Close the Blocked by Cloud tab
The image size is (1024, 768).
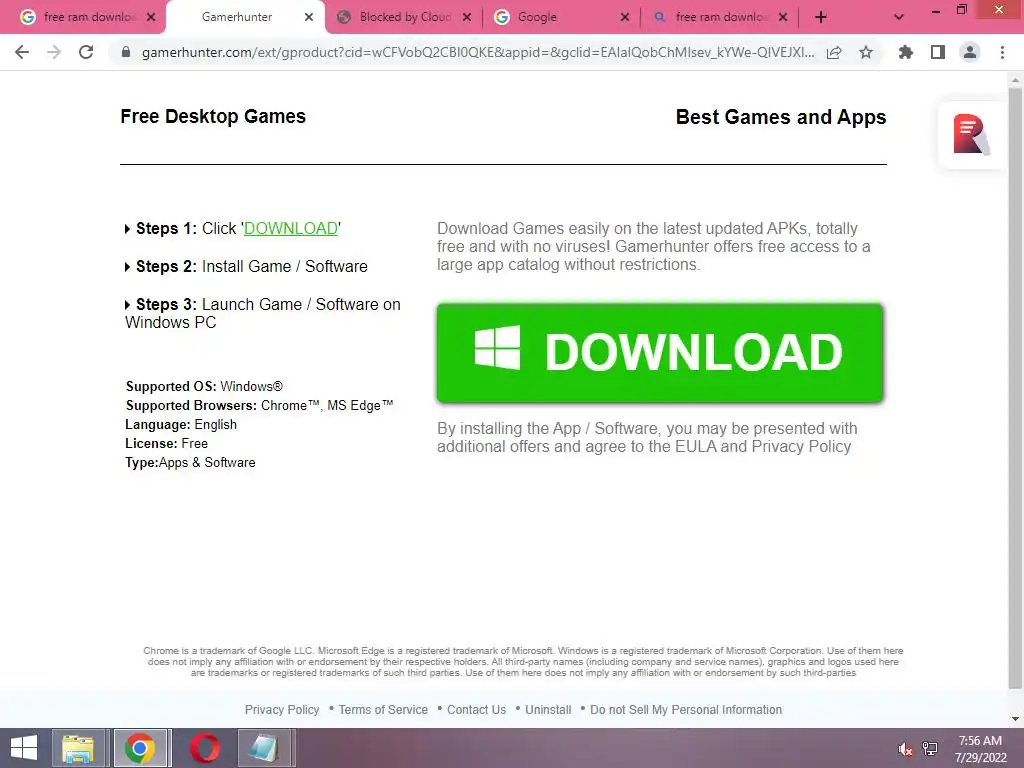[467, 17]
